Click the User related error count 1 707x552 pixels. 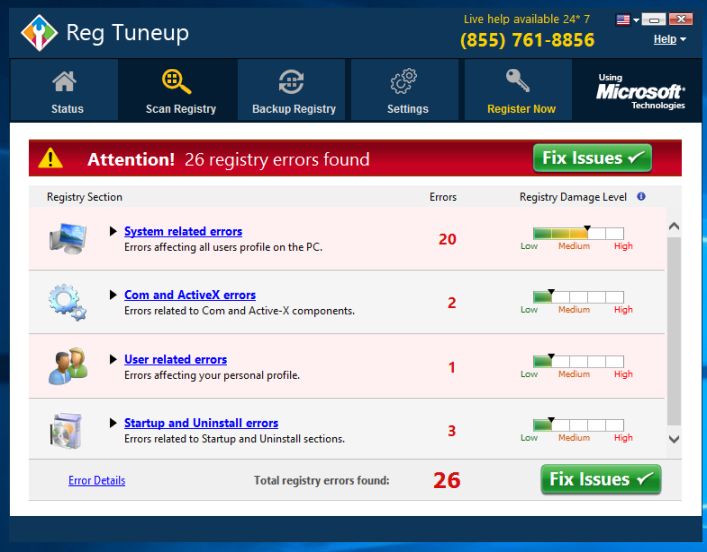[x=451, y=367]
